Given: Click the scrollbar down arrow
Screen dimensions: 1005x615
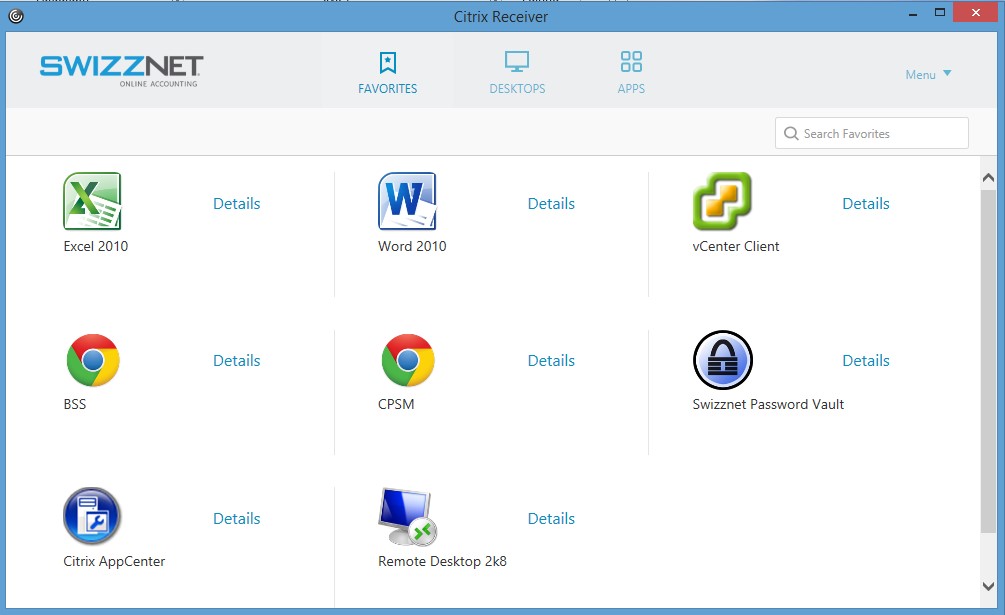Looking at the screenshot, I should (988, 586).
